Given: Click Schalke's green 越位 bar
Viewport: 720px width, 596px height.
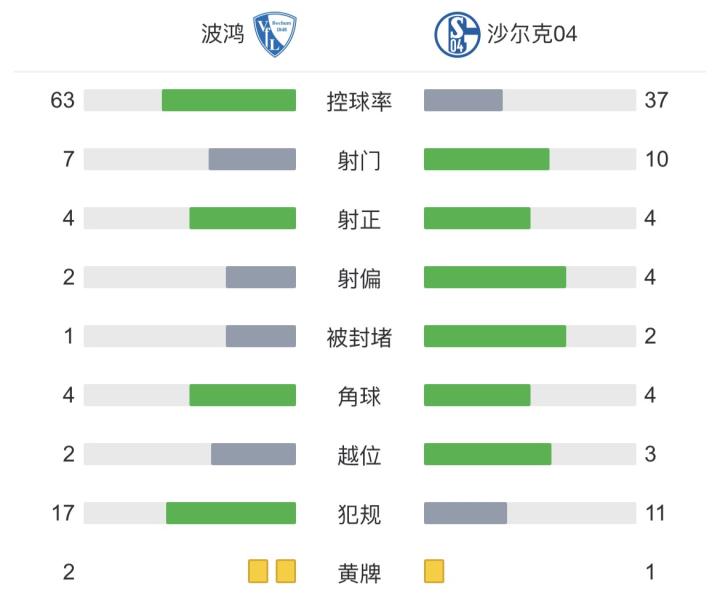Looking at the screenshot, I should [x=488, y=455].
